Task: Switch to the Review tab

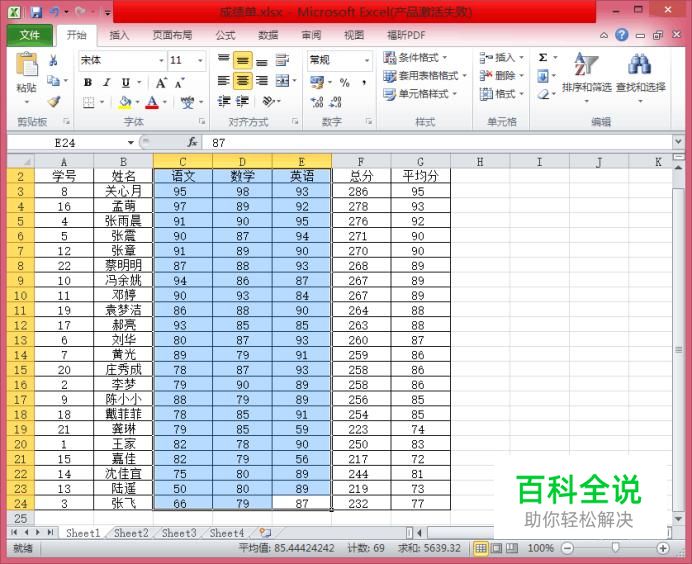Action: point(311,35)
